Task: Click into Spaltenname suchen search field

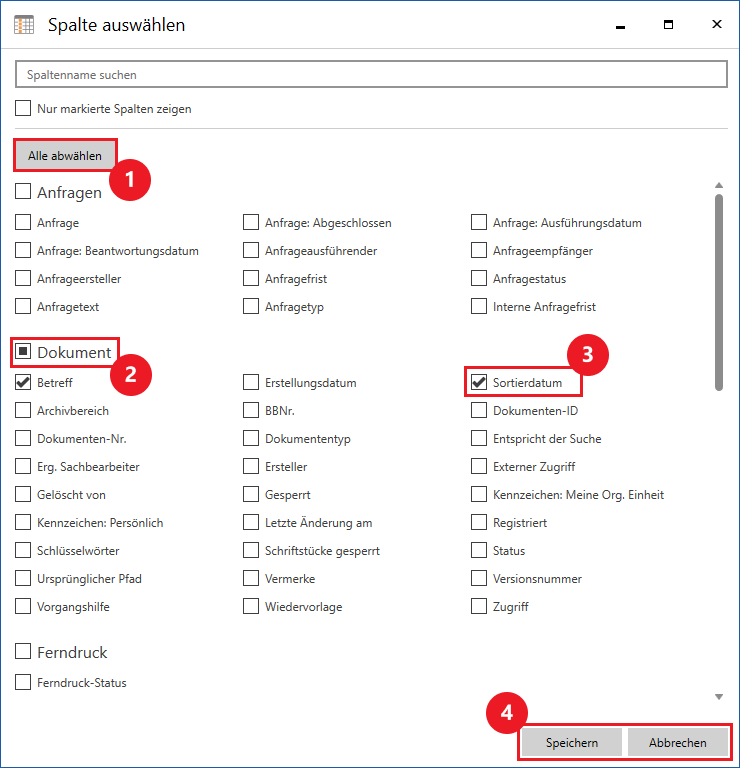Action: [371, 74]
